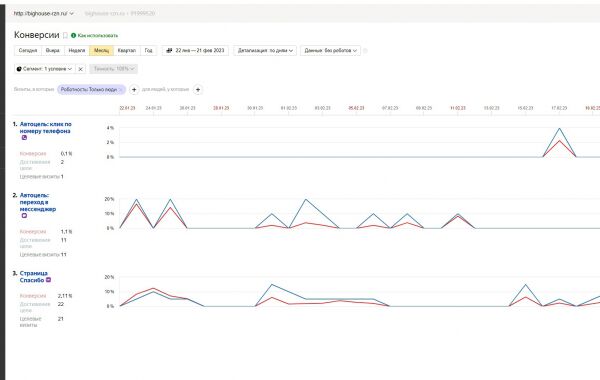Remove the Роботность filter chip via its x
Screen dimensions: 600x380
click(121, 90)
